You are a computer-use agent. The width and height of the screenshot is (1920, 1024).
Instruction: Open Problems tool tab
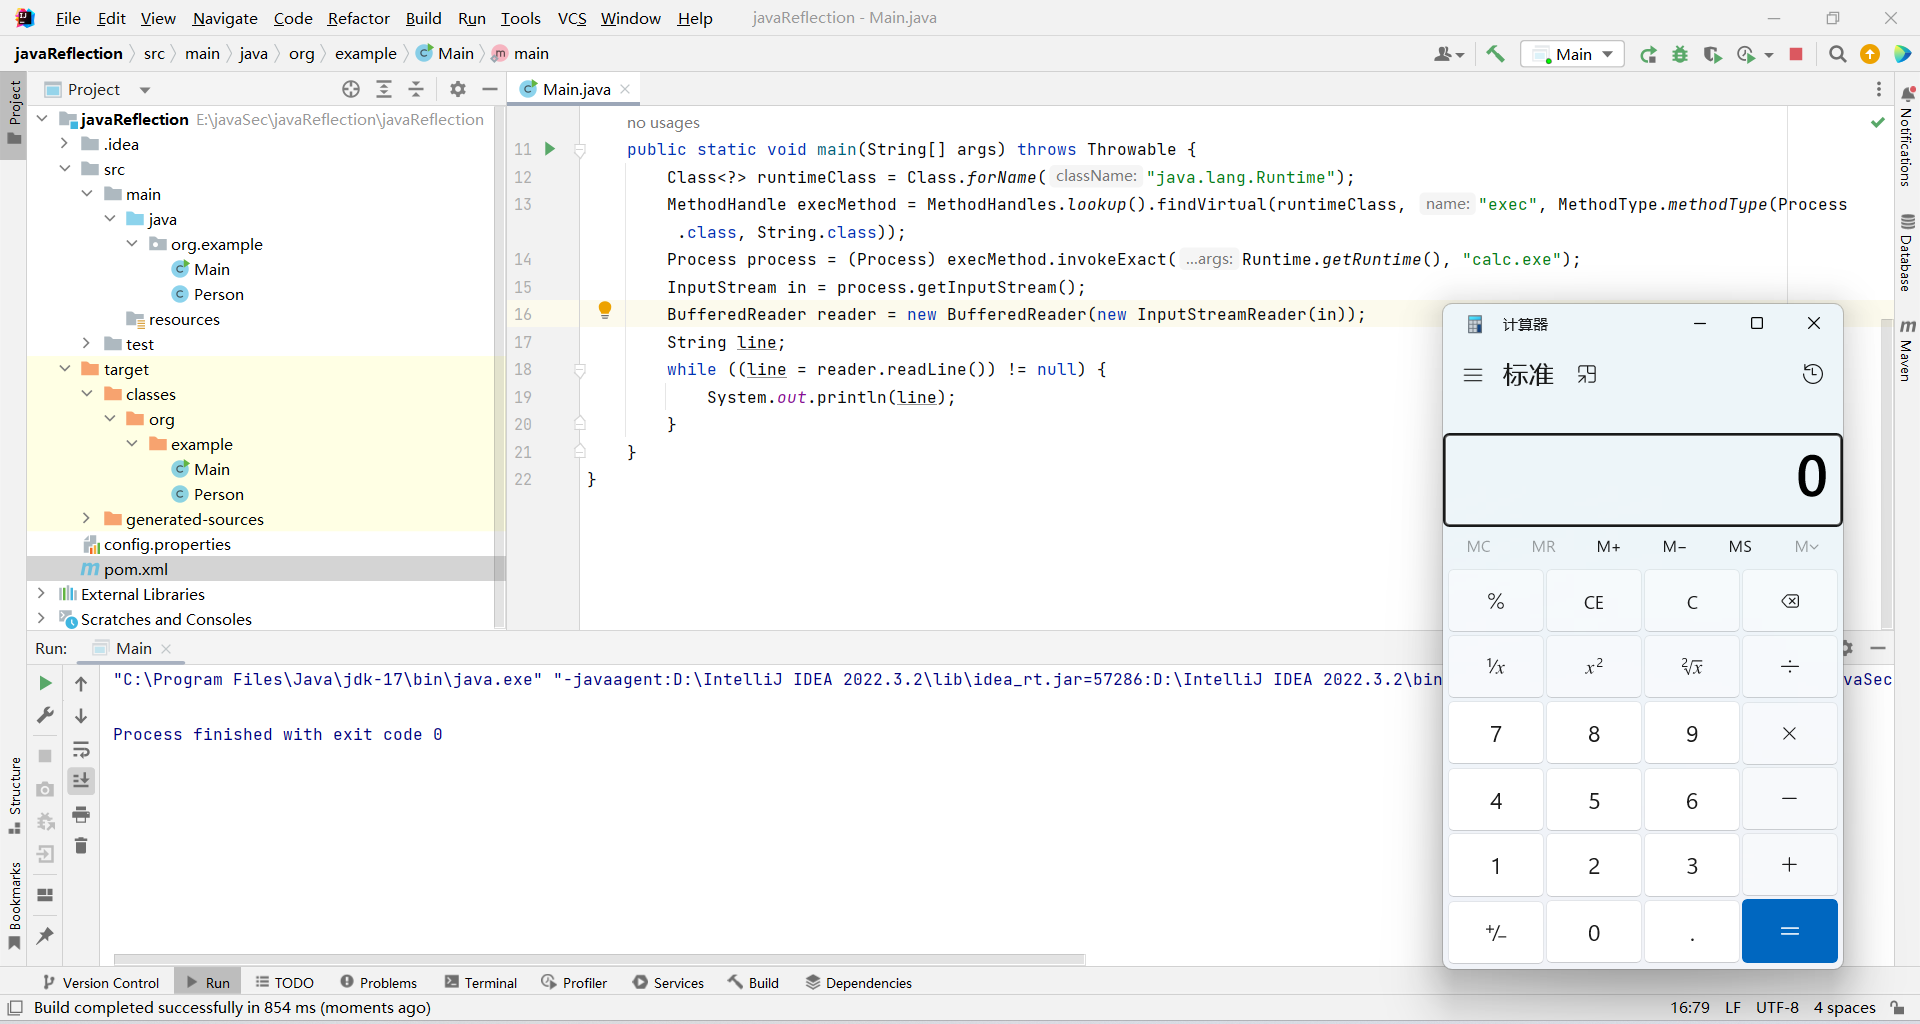coord(378,983)
